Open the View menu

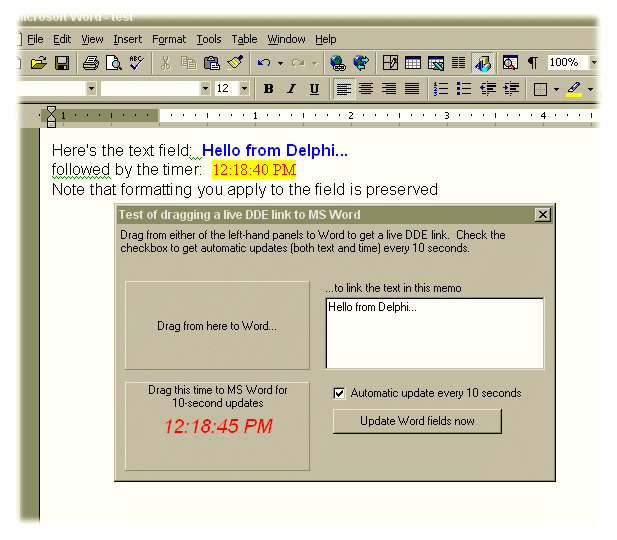tap(92, 39)
